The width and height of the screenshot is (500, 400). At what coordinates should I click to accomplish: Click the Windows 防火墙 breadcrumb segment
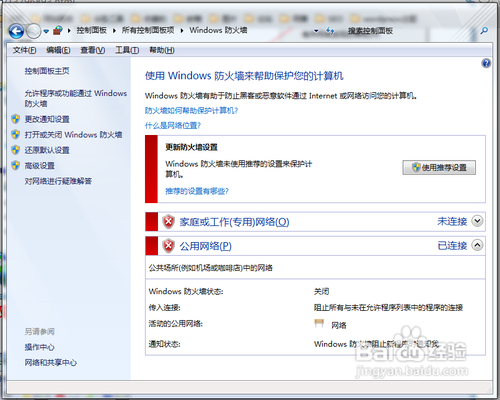(x=218, y=30)
